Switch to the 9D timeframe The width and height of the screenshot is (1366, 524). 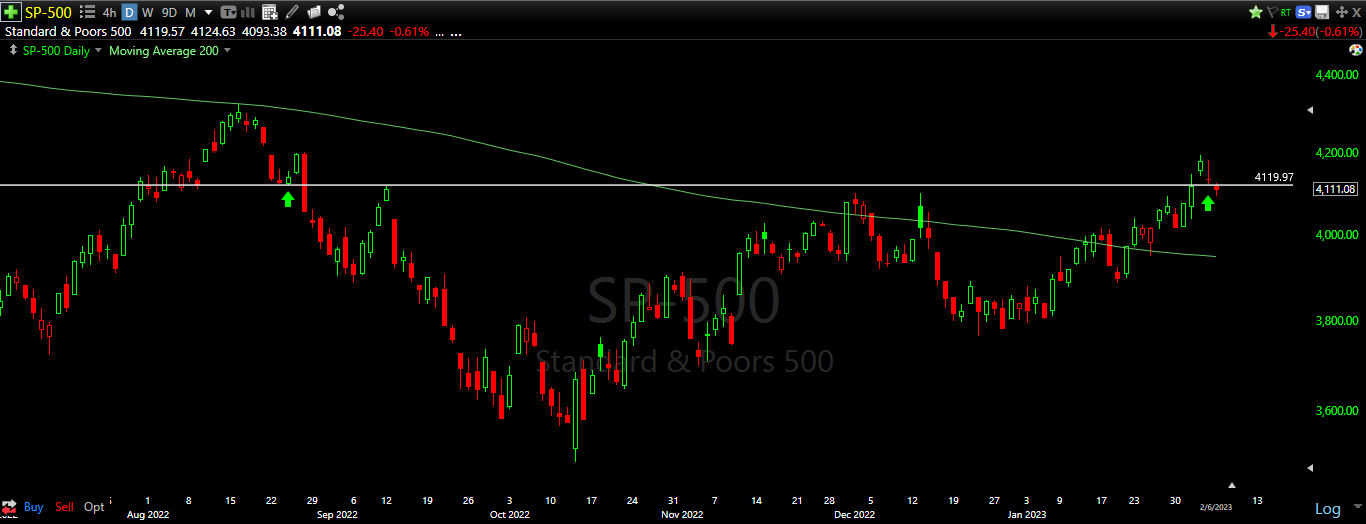(x=169, y=13)
